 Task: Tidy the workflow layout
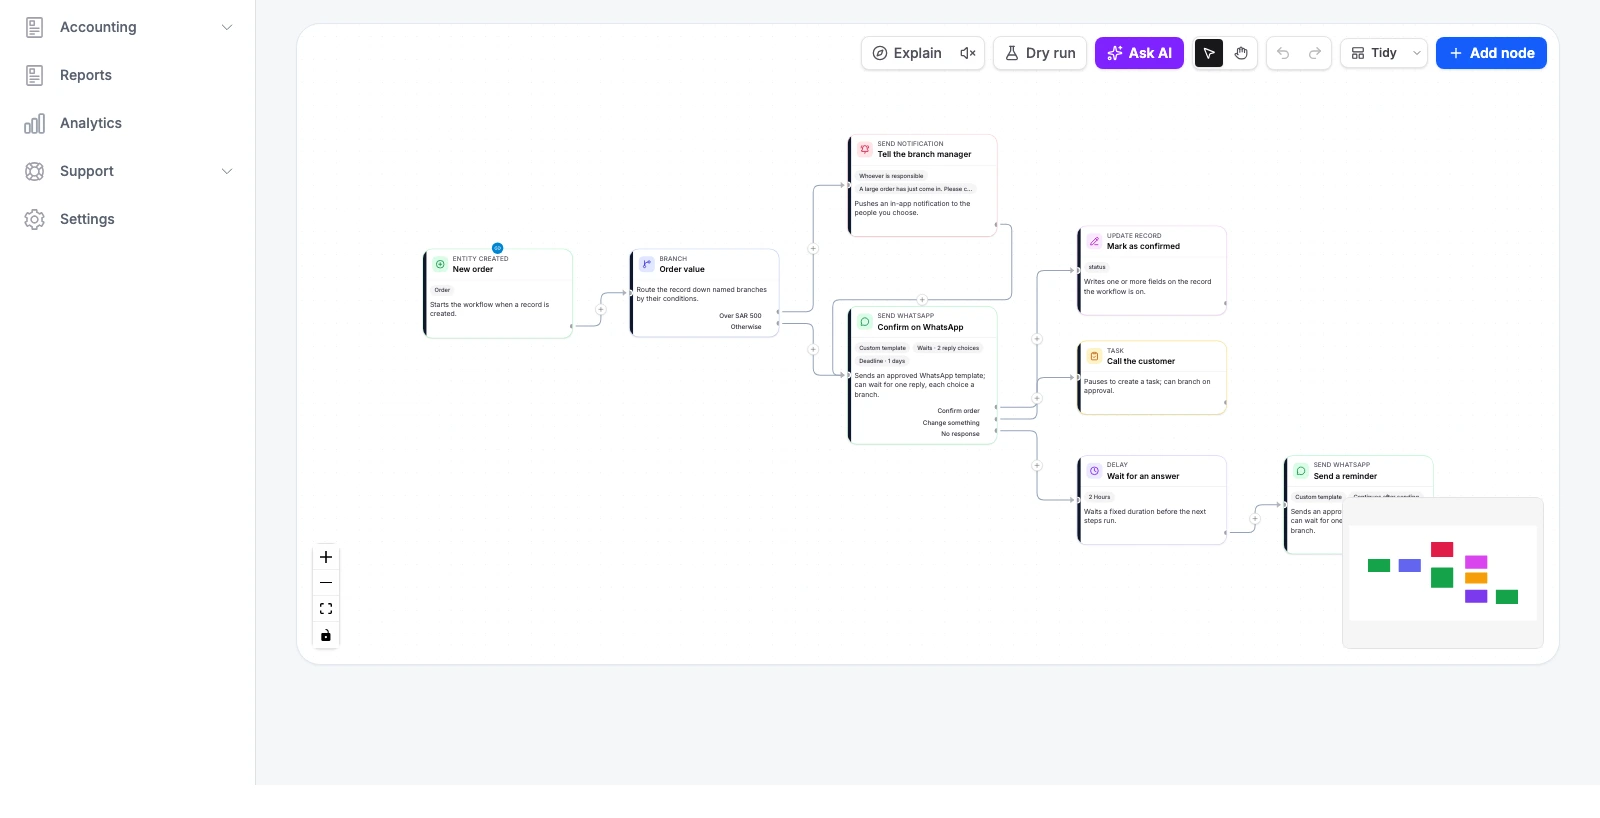1374,53
